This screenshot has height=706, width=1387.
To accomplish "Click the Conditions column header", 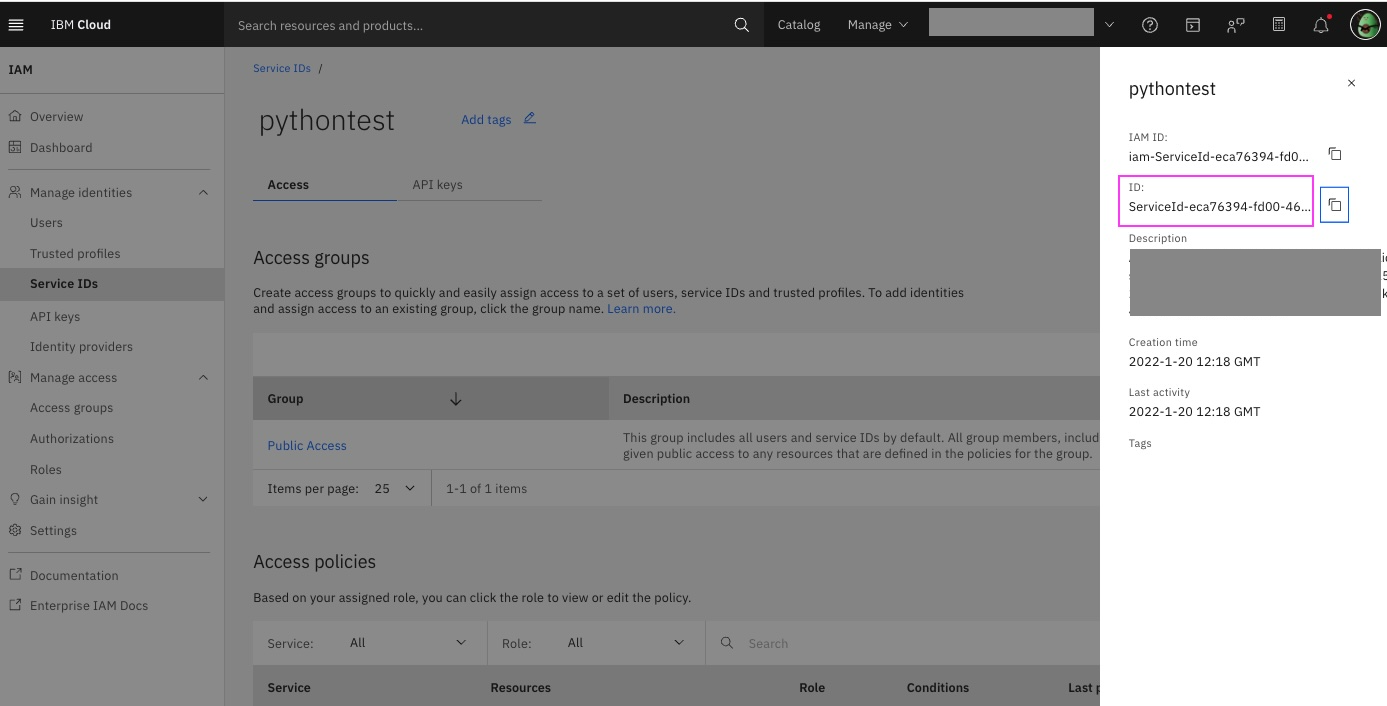I will tap(938, 687).
